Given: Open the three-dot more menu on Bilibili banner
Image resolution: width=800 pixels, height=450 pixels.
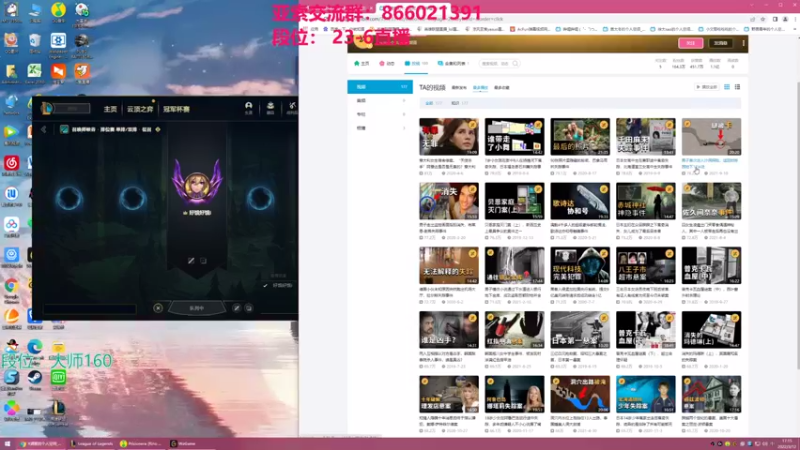Looking at the screenshot, I should tap(743, 43).
